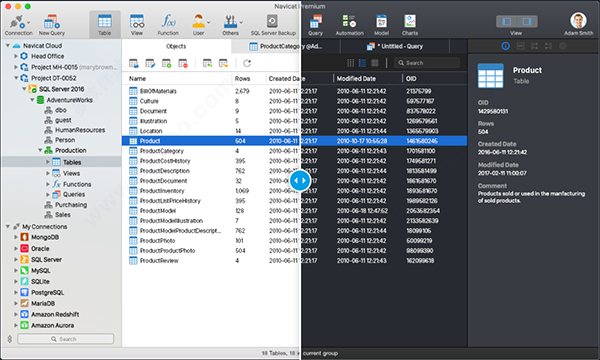Image resolution: width=600 pixels, height=360 pixels.
Task: Click the Design Table pencil icon
Action: [150, 63]
